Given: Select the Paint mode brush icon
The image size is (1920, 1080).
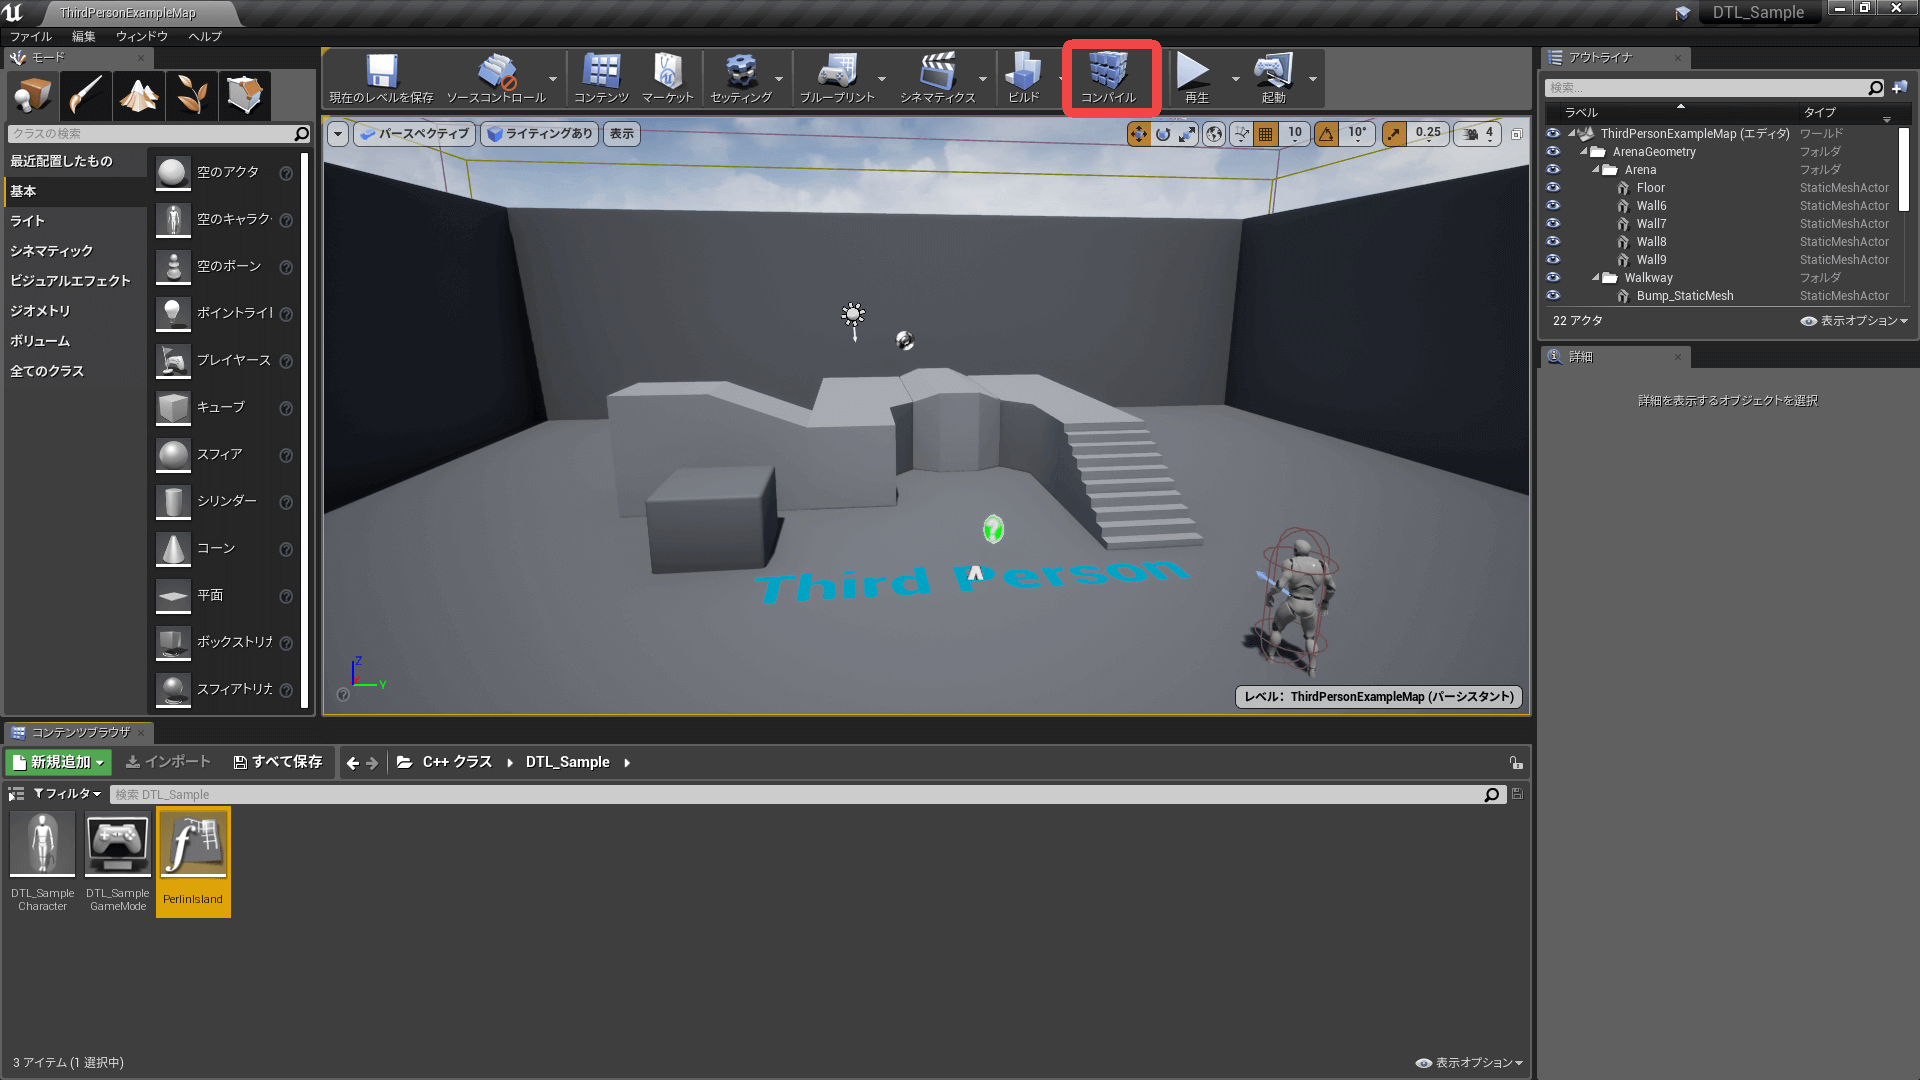Looking at the screenshot, I should point(85,96).
